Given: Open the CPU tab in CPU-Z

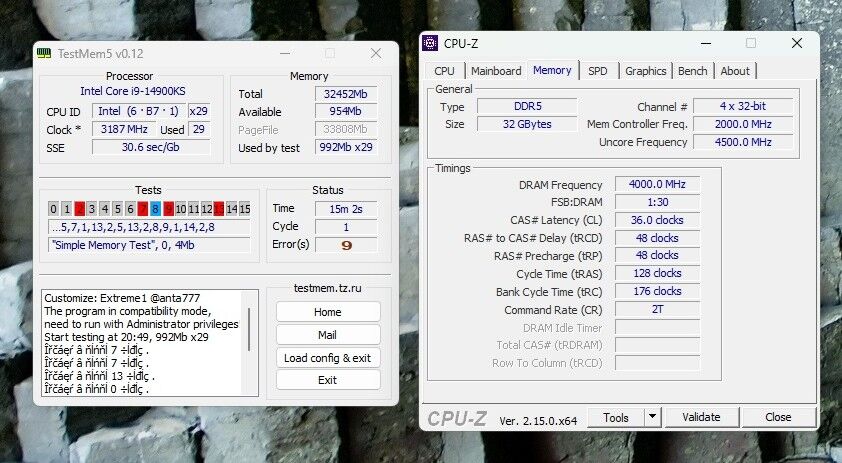Looking at the screenshot, I should coord(444,71).
